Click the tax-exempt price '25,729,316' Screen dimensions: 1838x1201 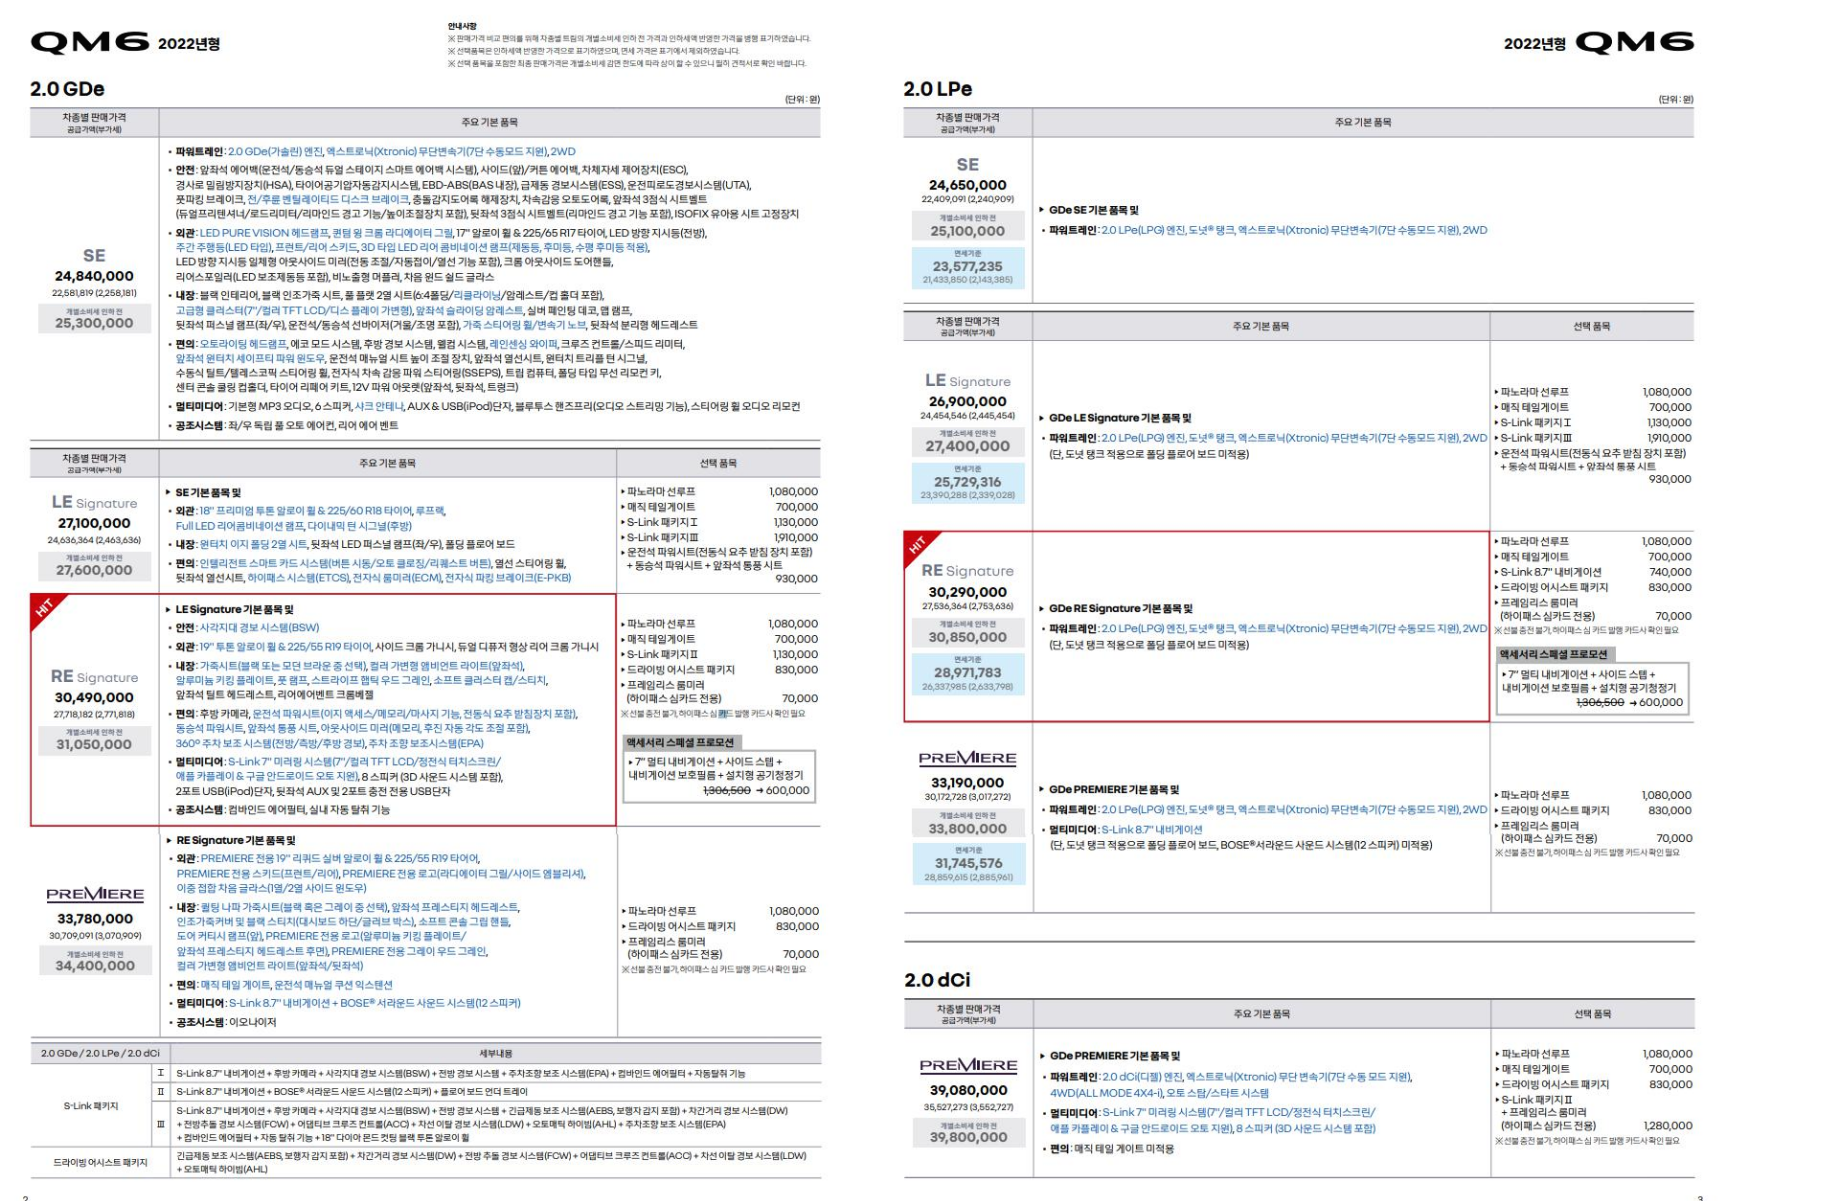(x=967, y=482)
